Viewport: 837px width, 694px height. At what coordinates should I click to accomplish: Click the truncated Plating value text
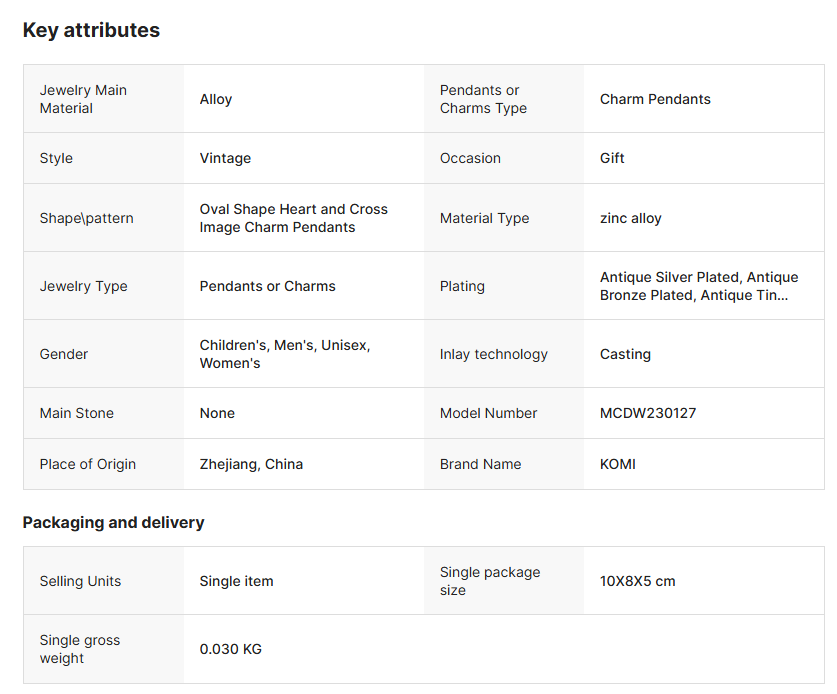[699, 286]
